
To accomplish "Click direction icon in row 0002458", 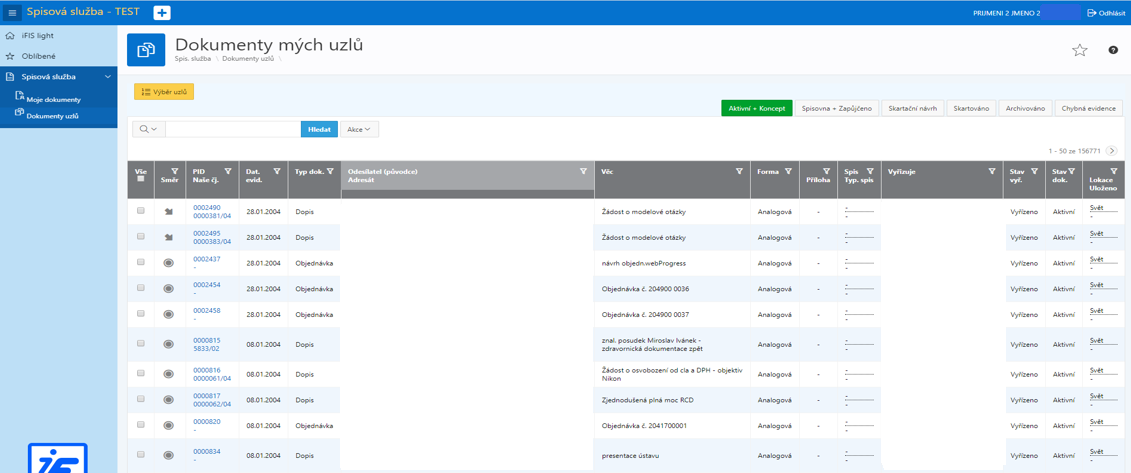I will (168, 314).
